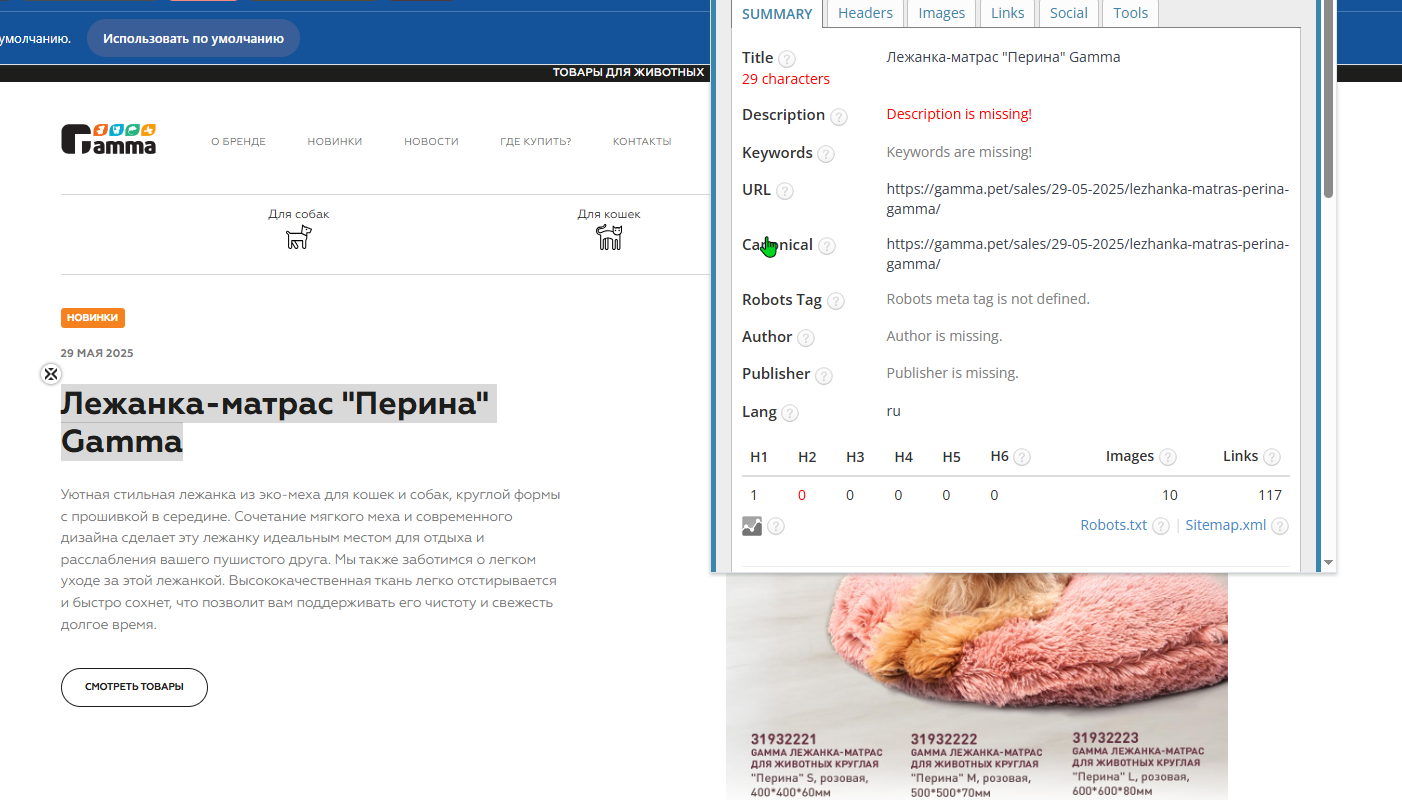Click the help icon next to Lang
This screenshot has height=800, width=1402.
coord(790,413)
